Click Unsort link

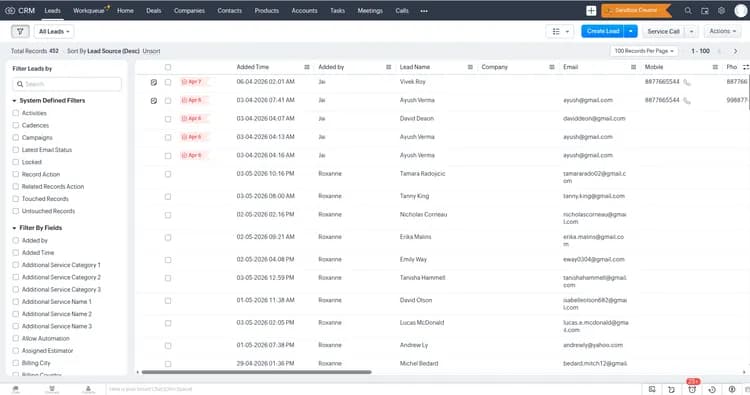[151, 51]
